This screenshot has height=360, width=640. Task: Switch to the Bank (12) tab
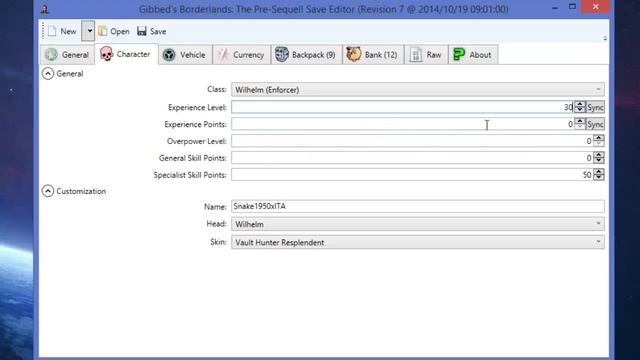coord(373,55)
